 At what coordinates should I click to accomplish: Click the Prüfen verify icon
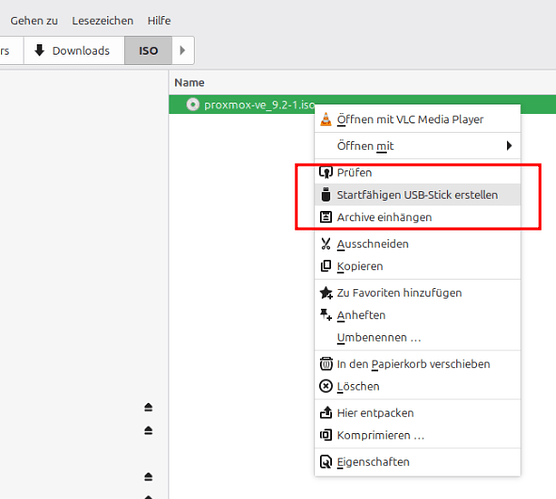click(326, 173)
